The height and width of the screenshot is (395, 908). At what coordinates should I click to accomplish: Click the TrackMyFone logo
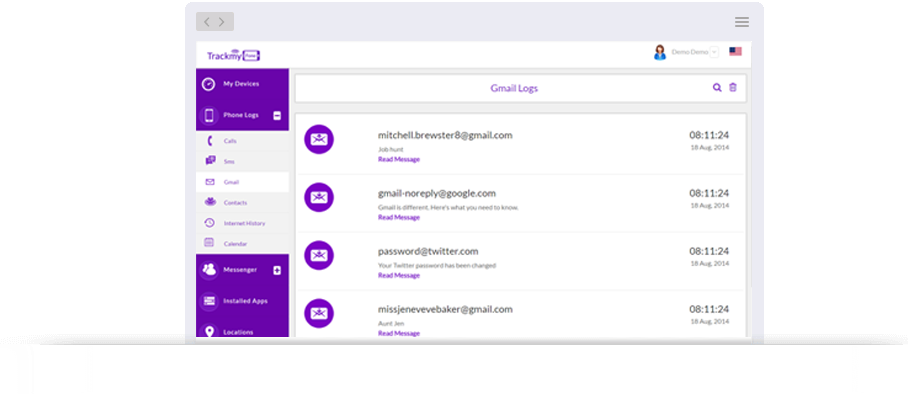pyautogui.click(x=233, y=56)
